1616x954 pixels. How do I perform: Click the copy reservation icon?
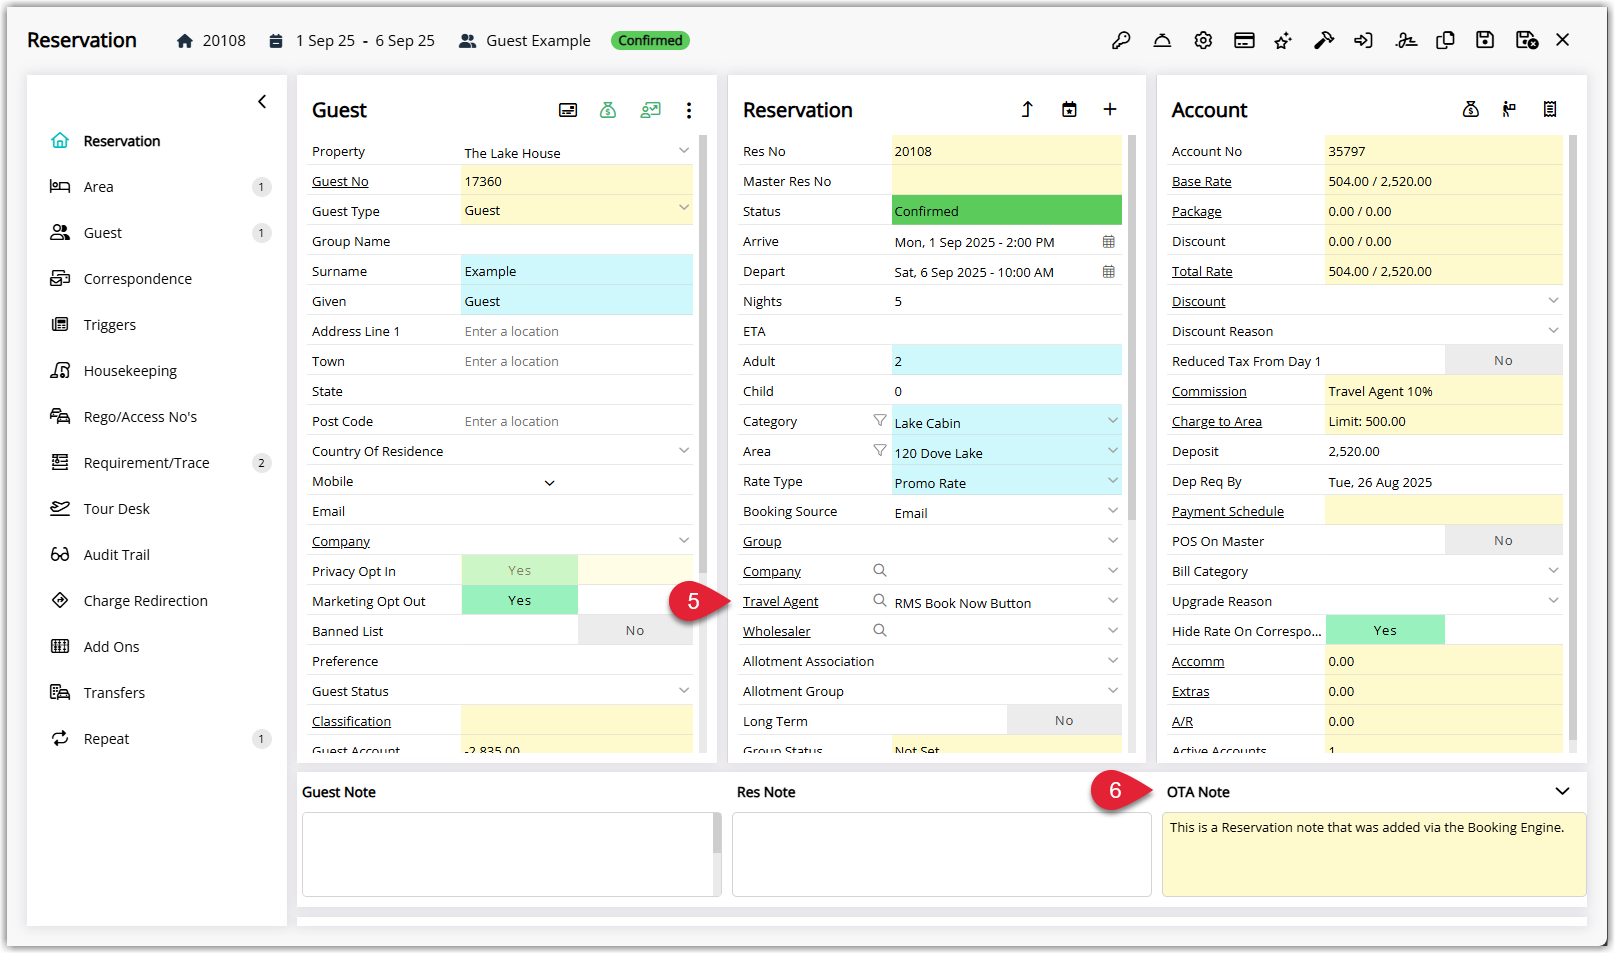click(x=1445, y=41)
